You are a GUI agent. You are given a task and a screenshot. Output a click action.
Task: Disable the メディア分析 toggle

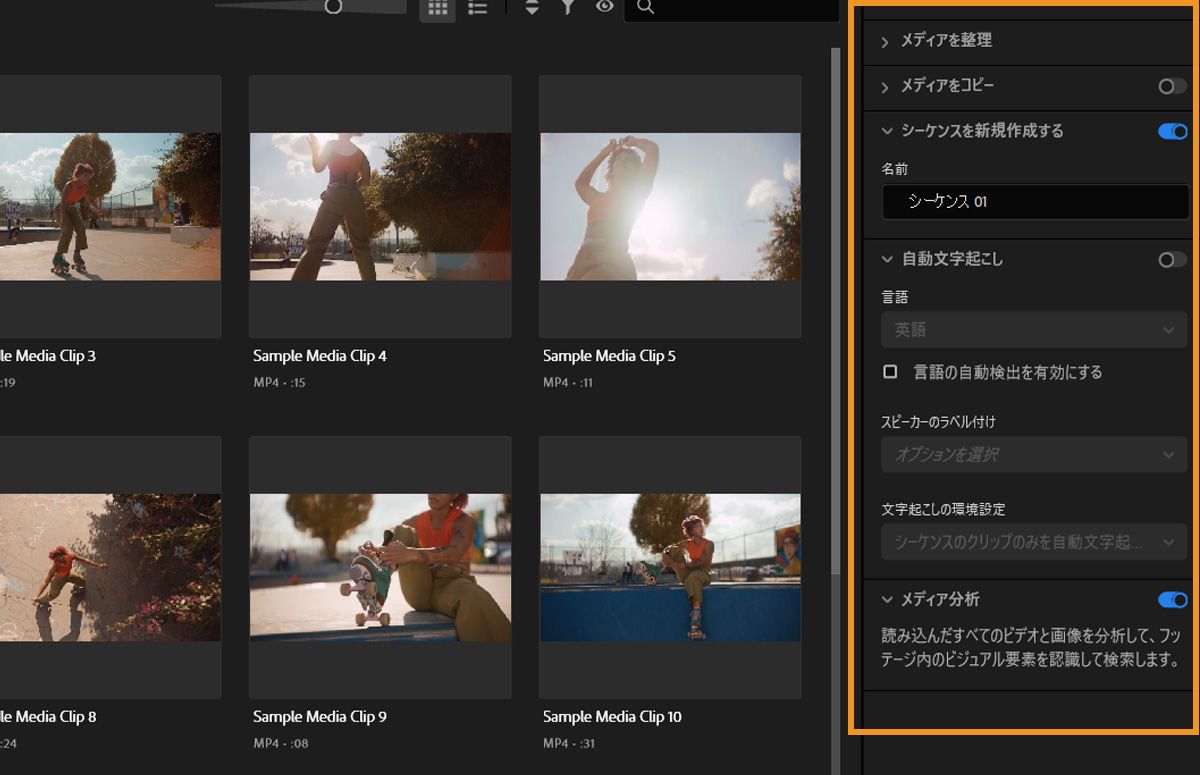[1172, 599]
